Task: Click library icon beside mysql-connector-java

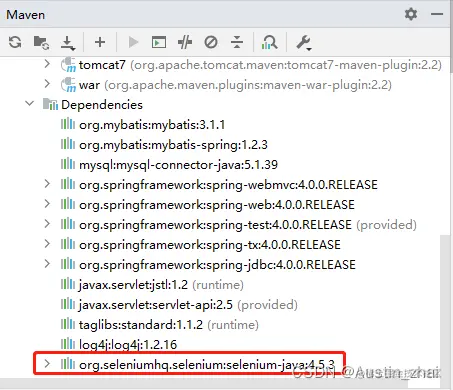Action: point(68,164)
